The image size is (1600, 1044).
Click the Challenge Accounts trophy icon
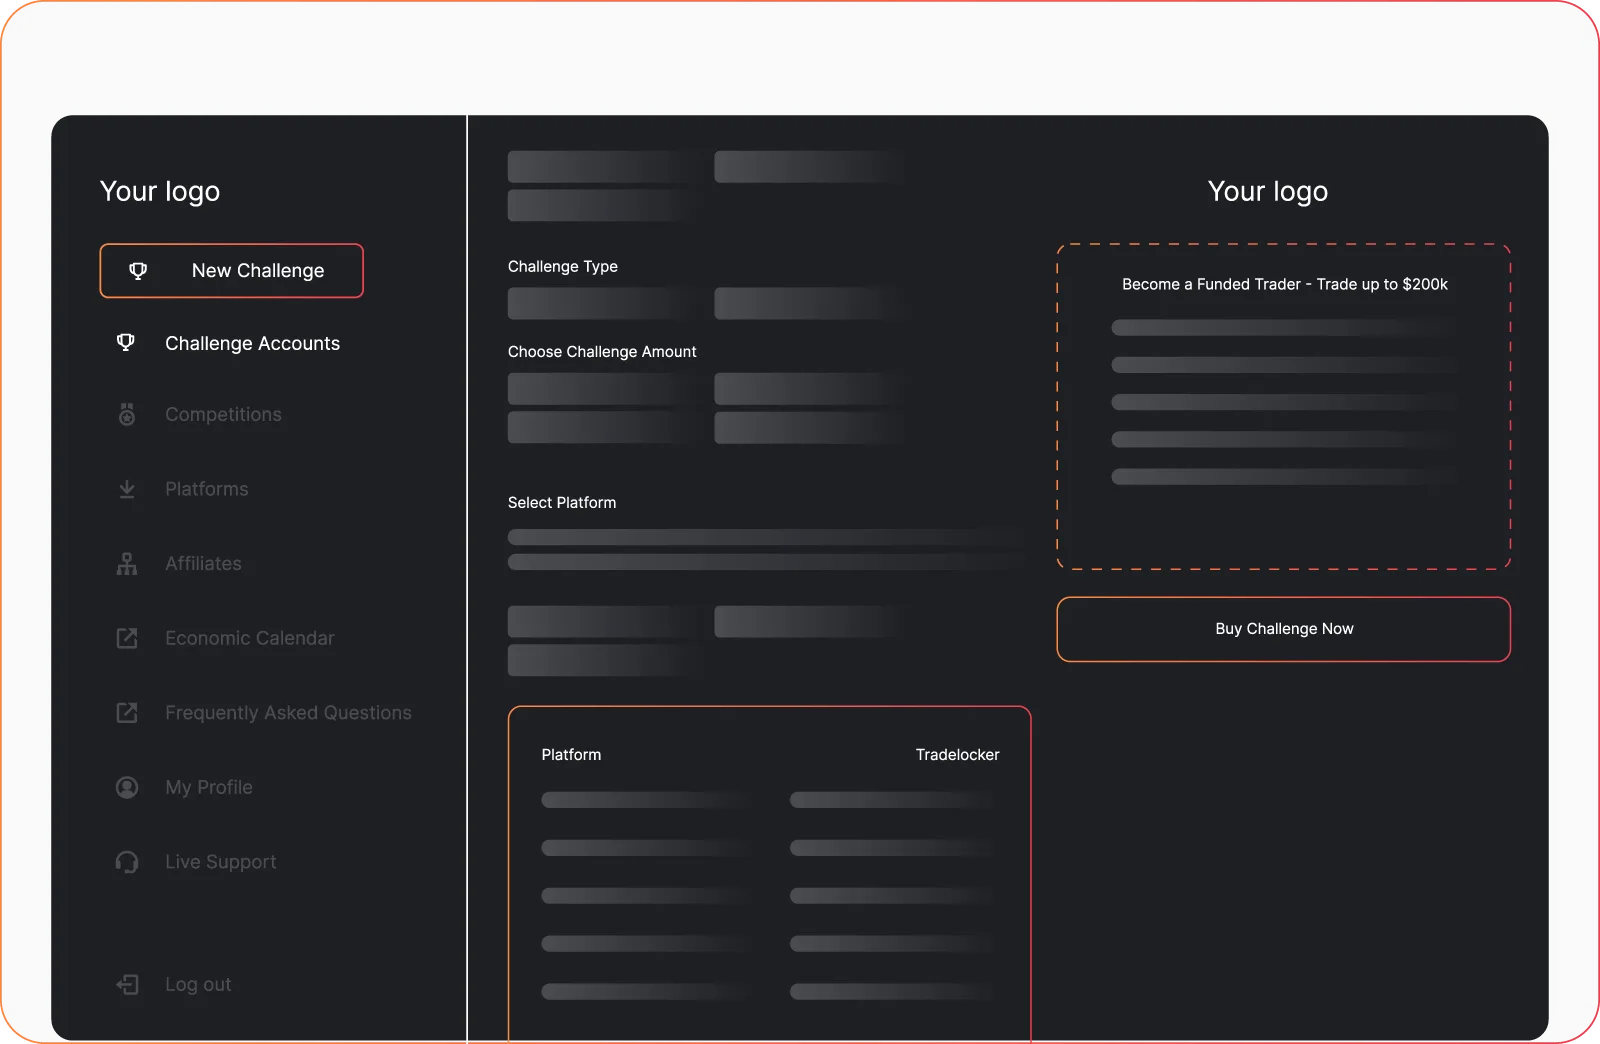point(126,343)
